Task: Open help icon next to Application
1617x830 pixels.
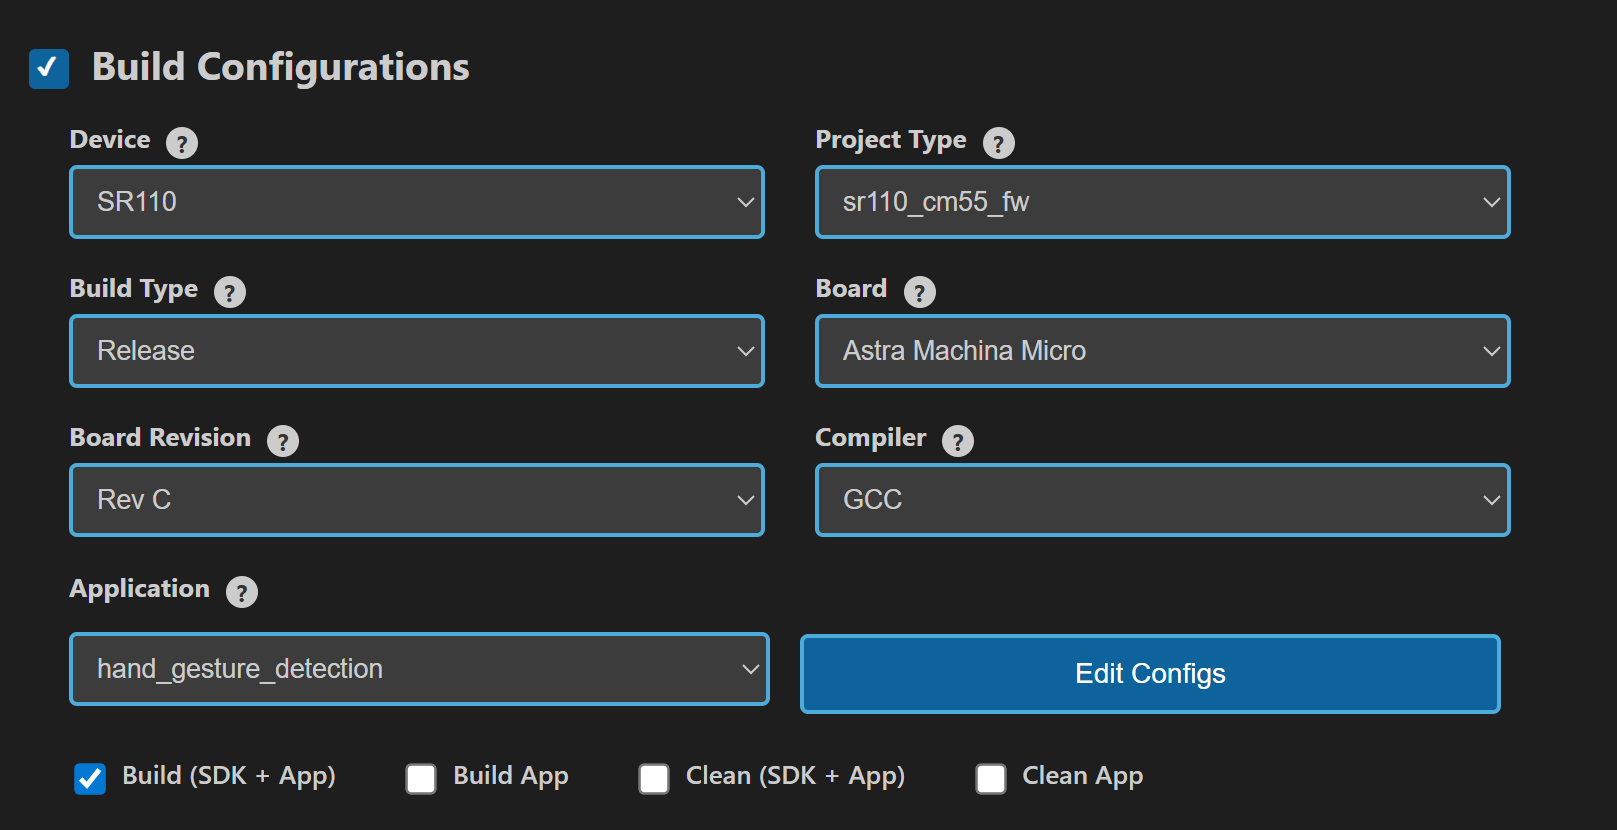Action: [x=242, y=592]
